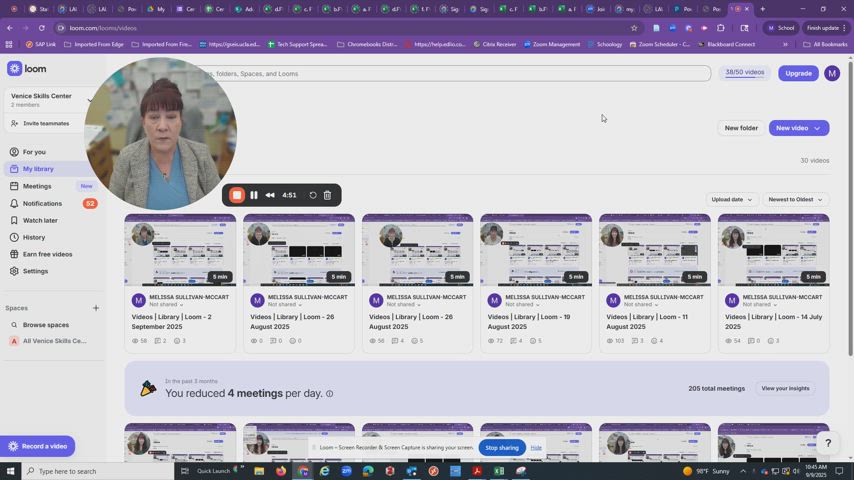
Task: Open Meetings in the sidebar
Action: (37, 186)
